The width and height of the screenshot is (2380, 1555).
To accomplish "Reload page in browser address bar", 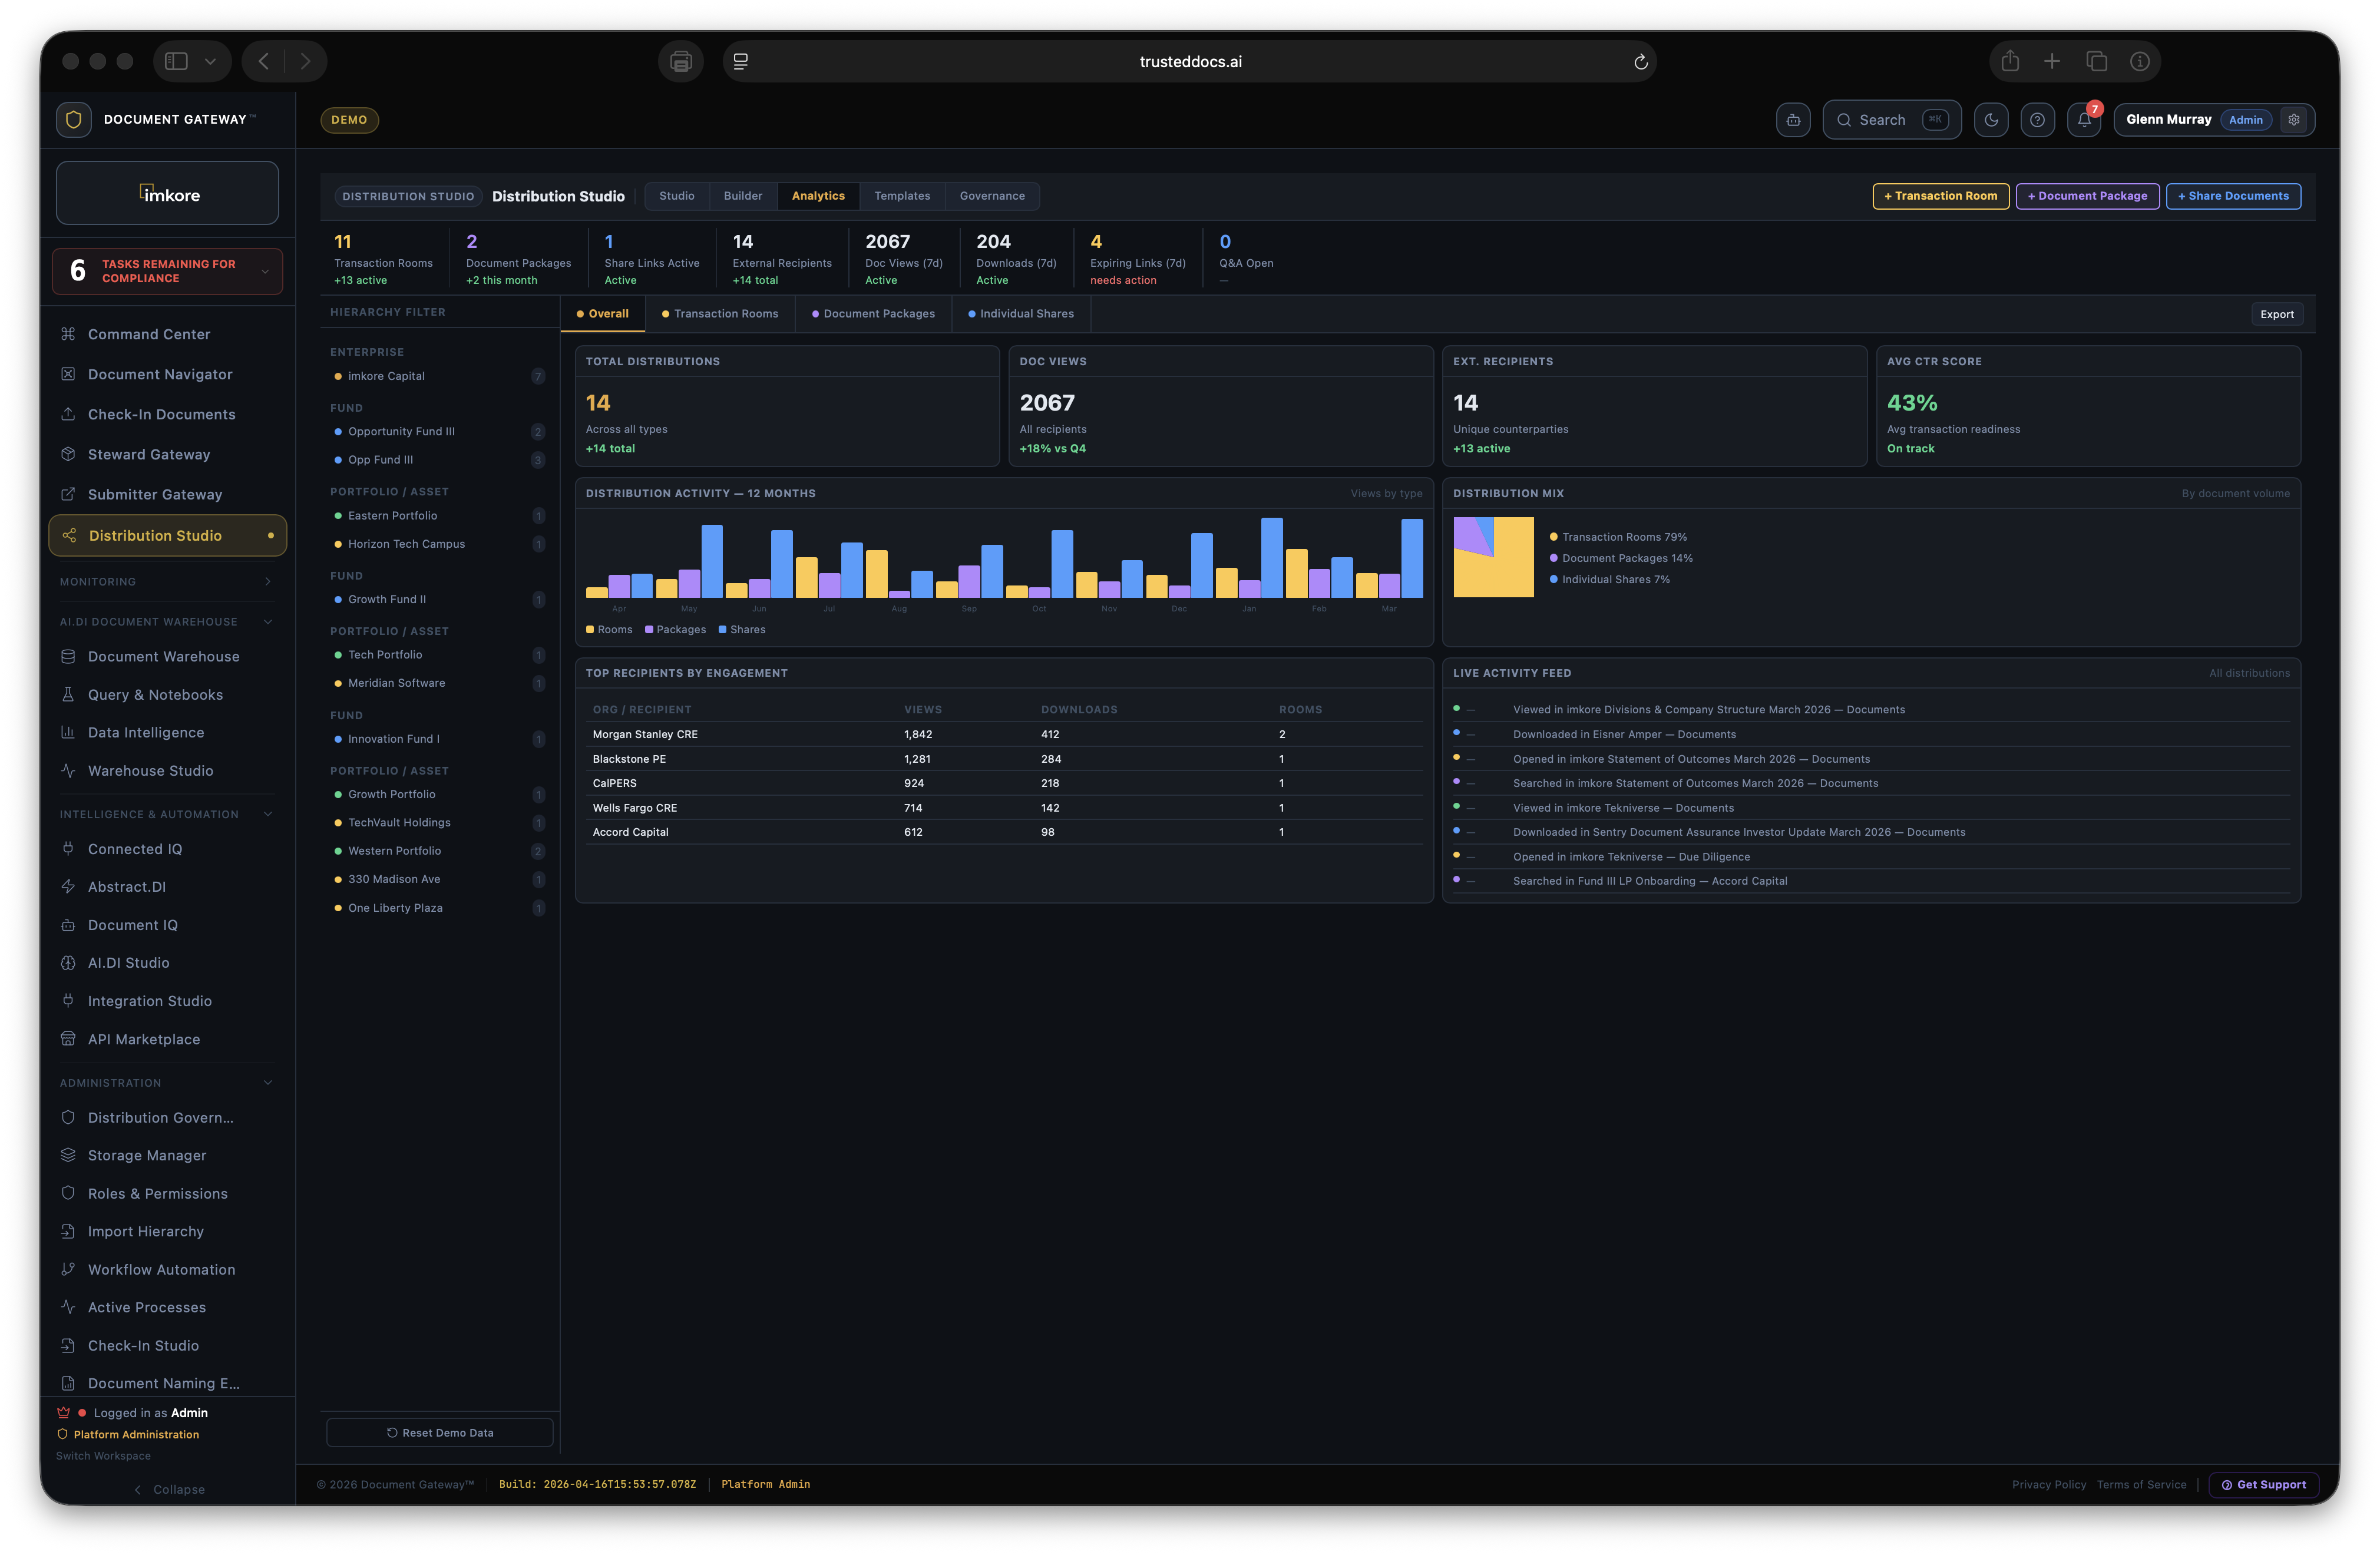I will (1640, 62).
